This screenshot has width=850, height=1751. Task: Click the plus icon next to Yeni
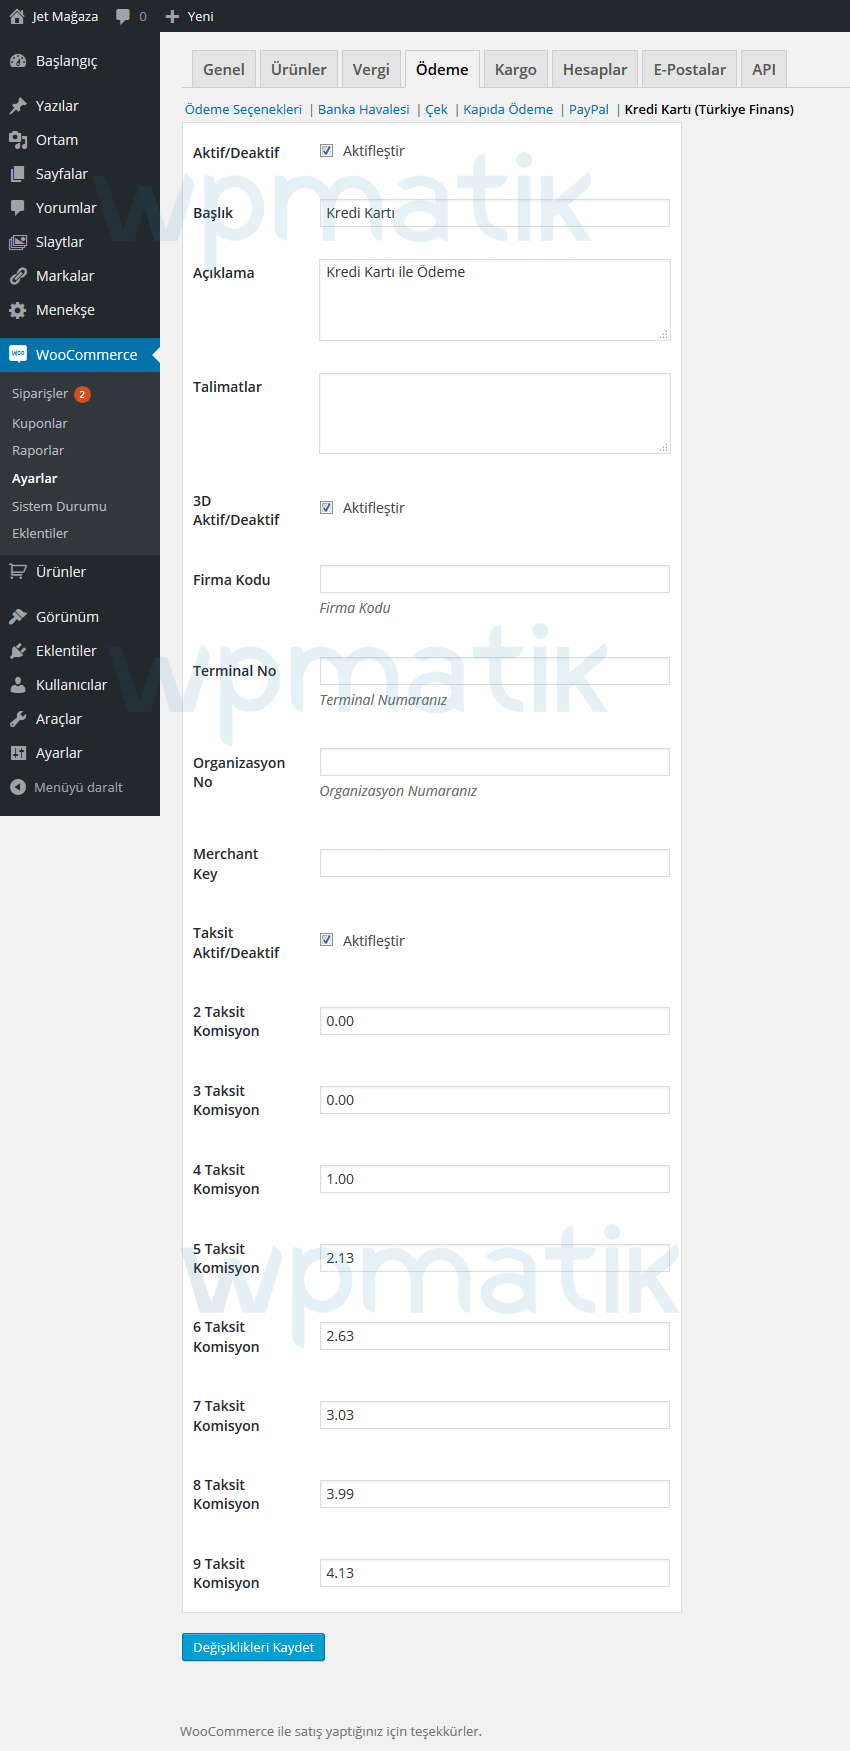tap(172, 16)
